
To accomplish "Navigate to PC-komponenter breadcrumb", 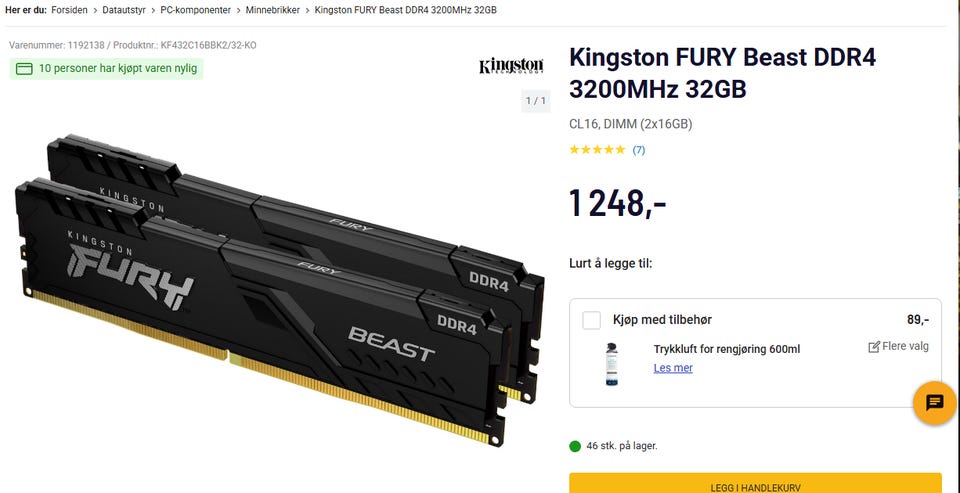I will coord(196,10).
